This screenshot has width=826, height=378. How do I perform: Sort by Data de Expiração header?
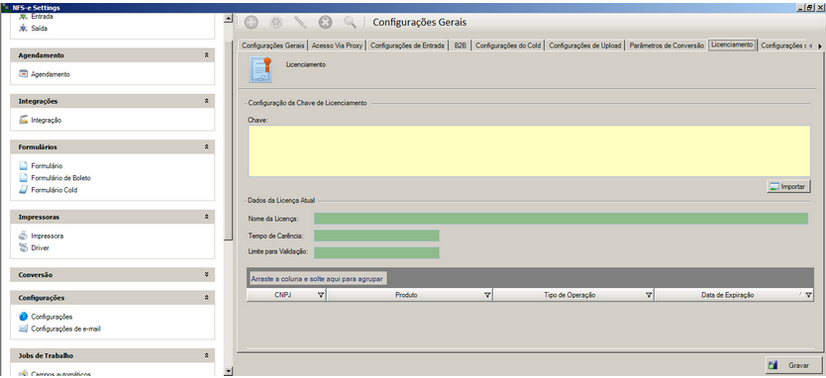pos(727,295)
